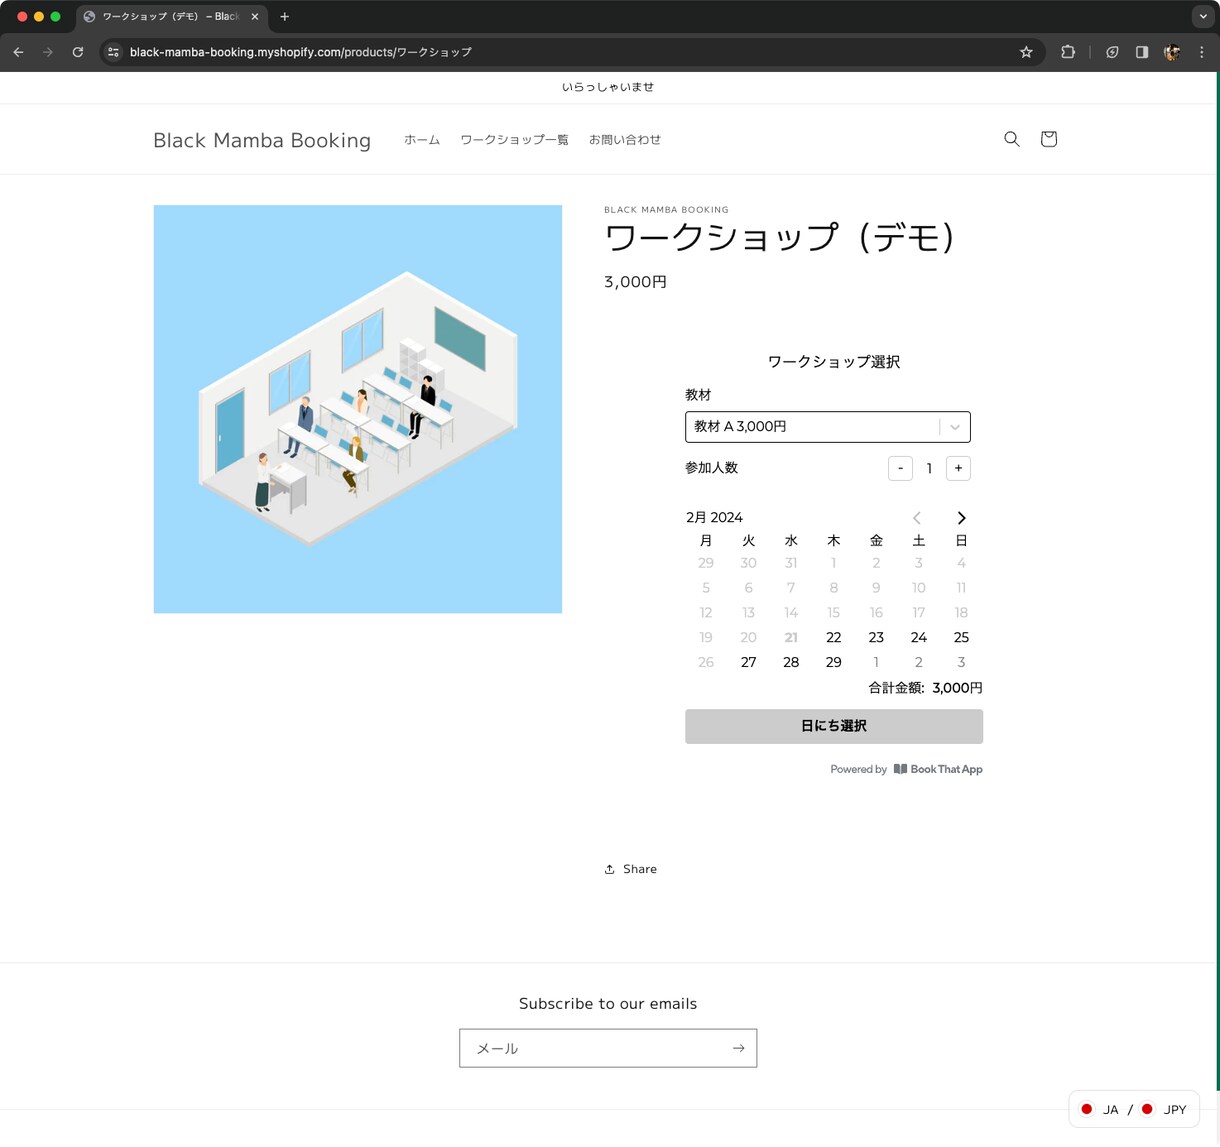
Task: Go to next calendar month
Action: 961,518
